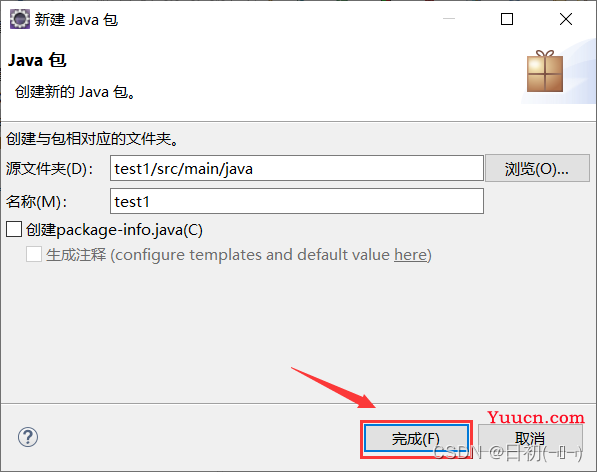
Task: Confirm with the 完成(F) button
Action: [x=416, y=439]
